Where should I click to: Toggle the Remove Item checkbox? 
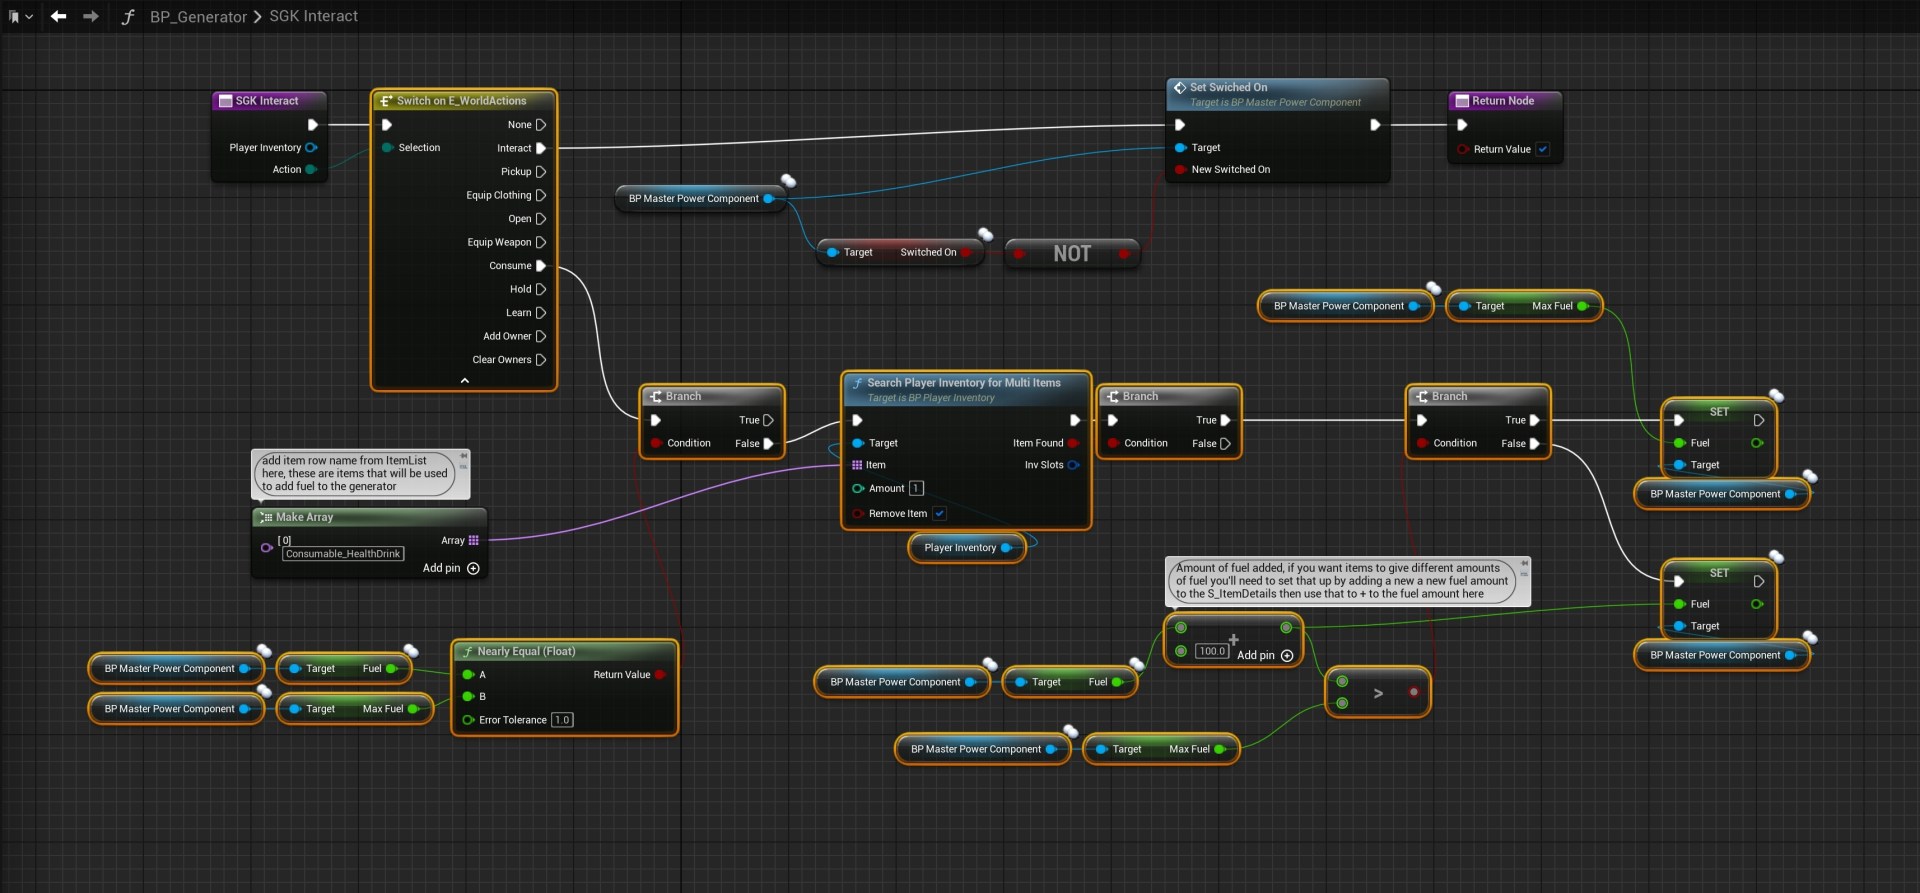939,514
